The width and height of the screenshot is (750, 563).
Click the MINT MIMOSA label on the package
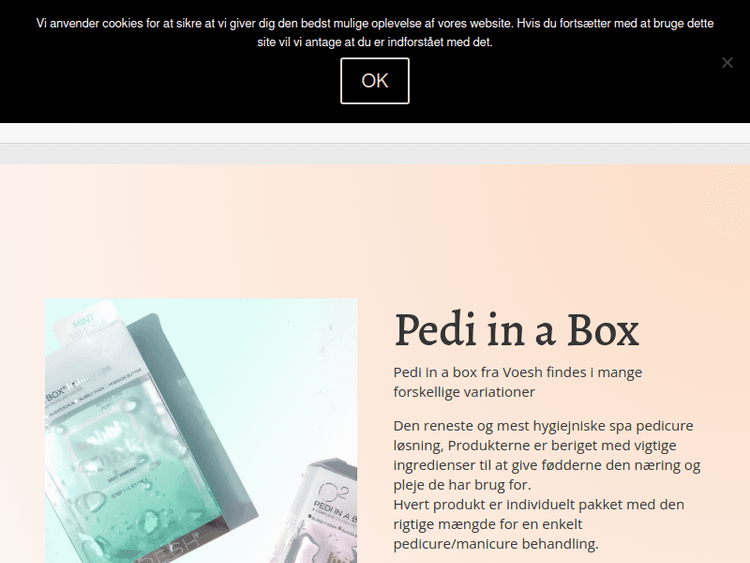pos(88,326)
